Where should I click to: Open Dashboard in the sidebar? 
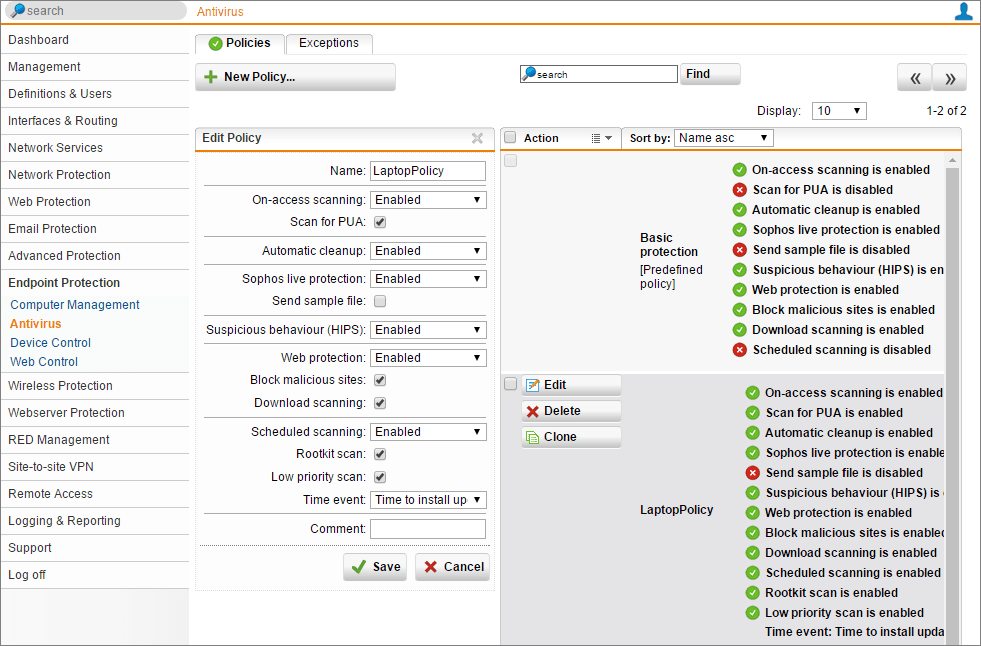pos(95,39)
